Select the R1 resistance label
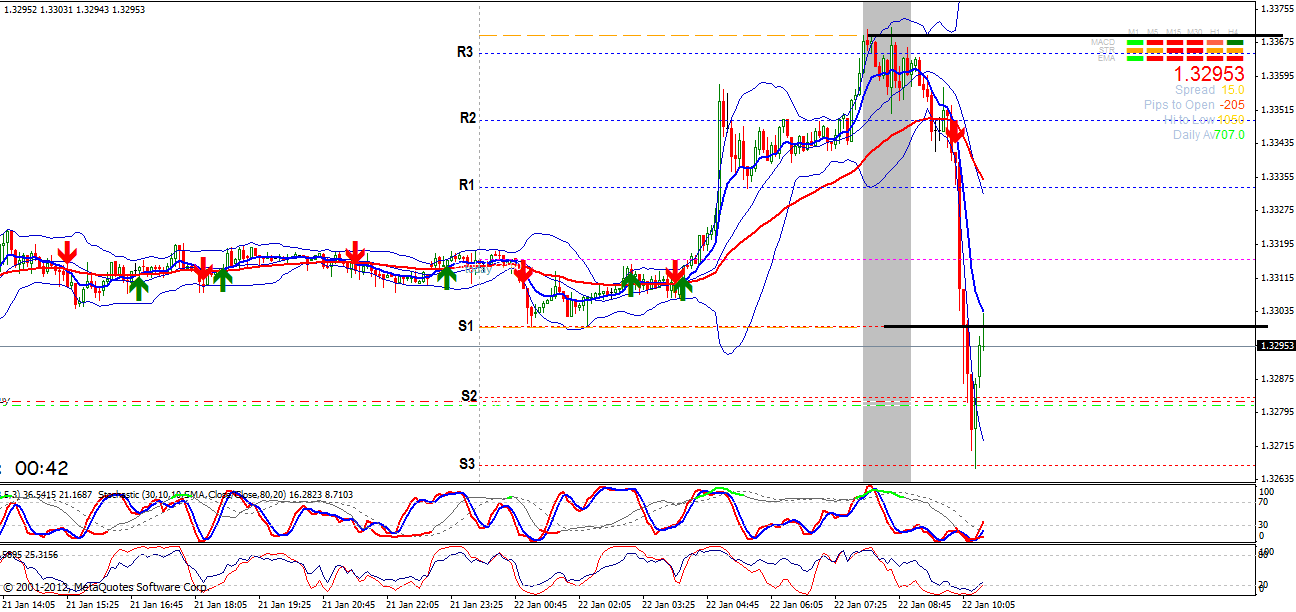Viewport: 1296px width, 612px height. (x=466, y=185)
